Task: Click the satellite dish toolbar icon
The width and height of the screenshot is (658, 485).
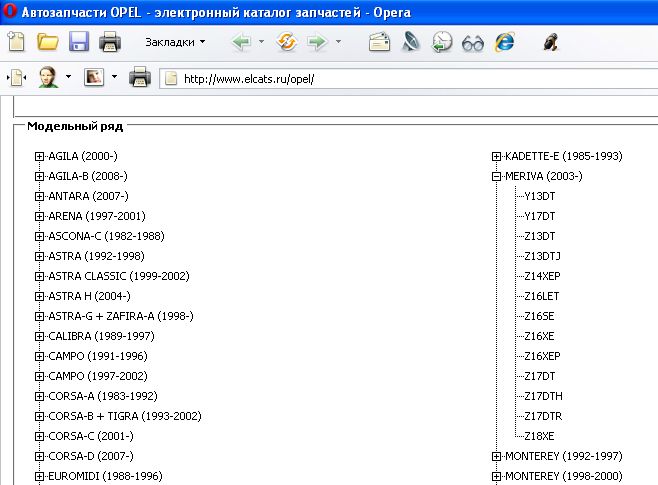Action: tap(411, 42)
